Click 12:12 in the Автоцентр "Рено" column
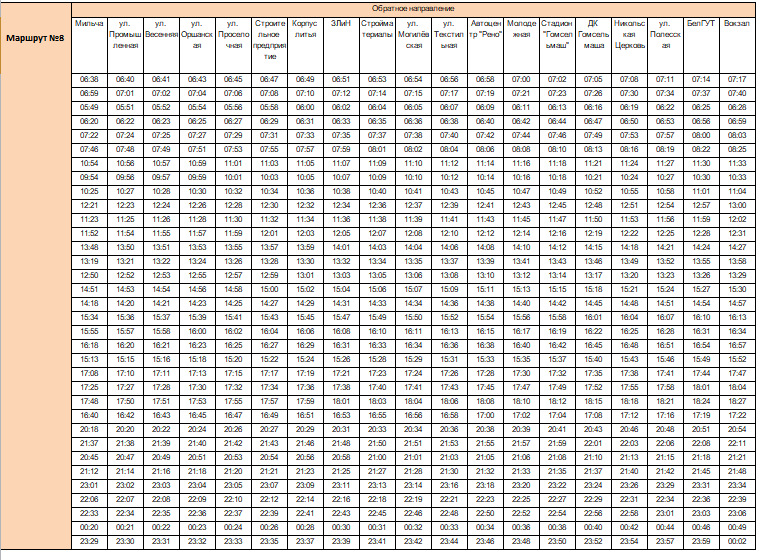The image size is (765, 560). pos(485,234)
